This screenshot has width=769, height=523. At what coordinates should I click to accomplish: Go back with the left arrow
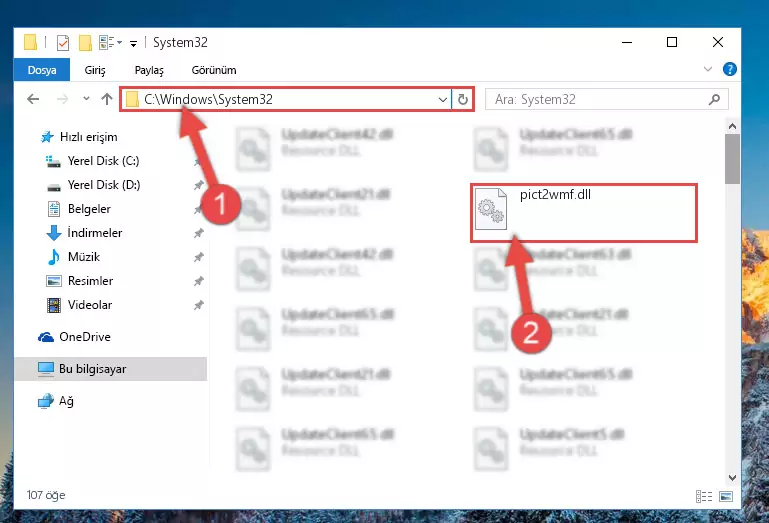(33, 99)
